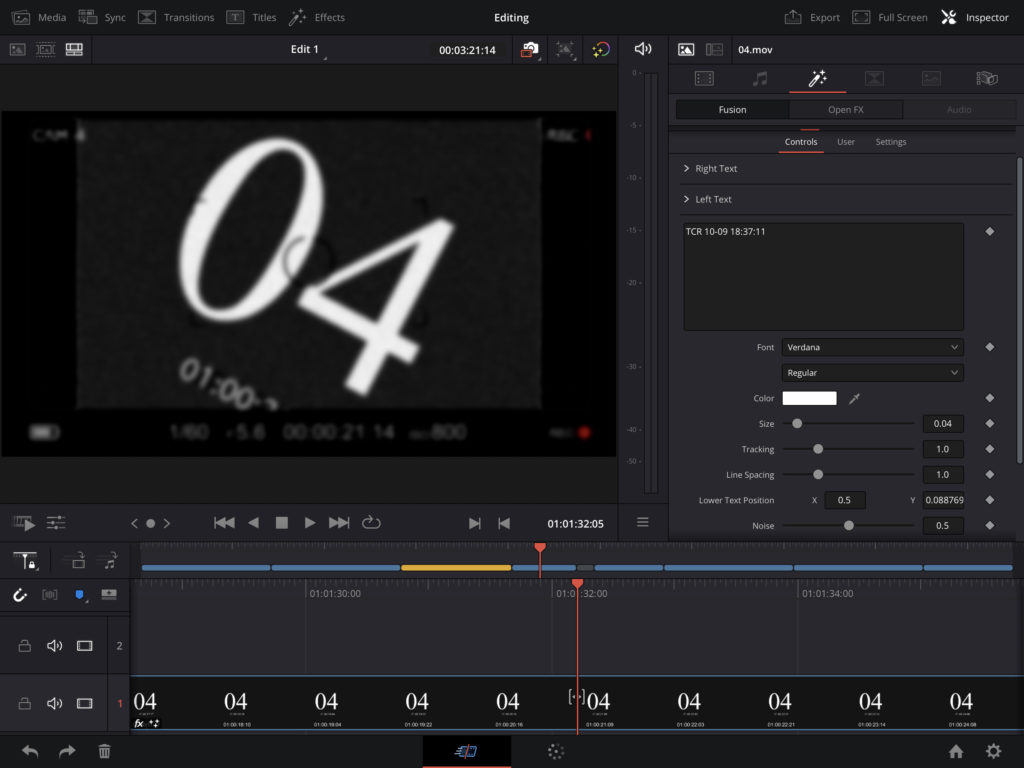Switch to the Open FX tab
Viewport: 1024px width, 768px height.
pyautogui.click(x=846, y=110)
